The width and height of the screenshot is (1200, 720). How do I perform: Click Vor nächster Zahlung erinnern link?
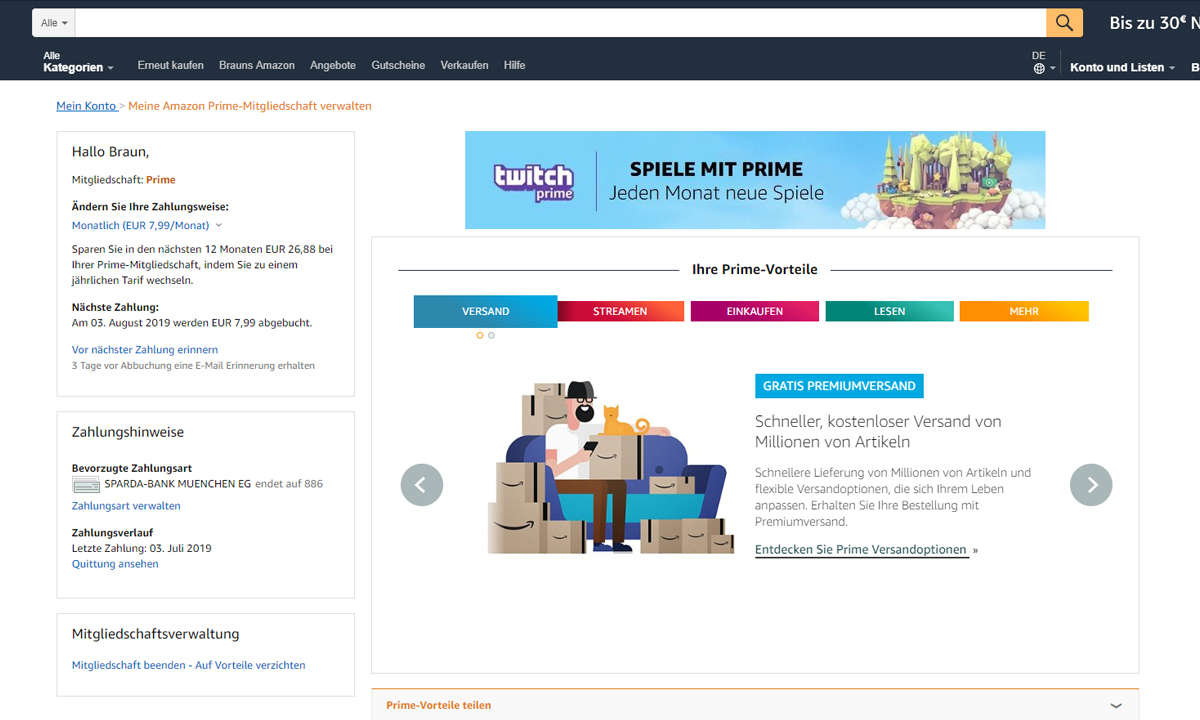pos(145,350)
